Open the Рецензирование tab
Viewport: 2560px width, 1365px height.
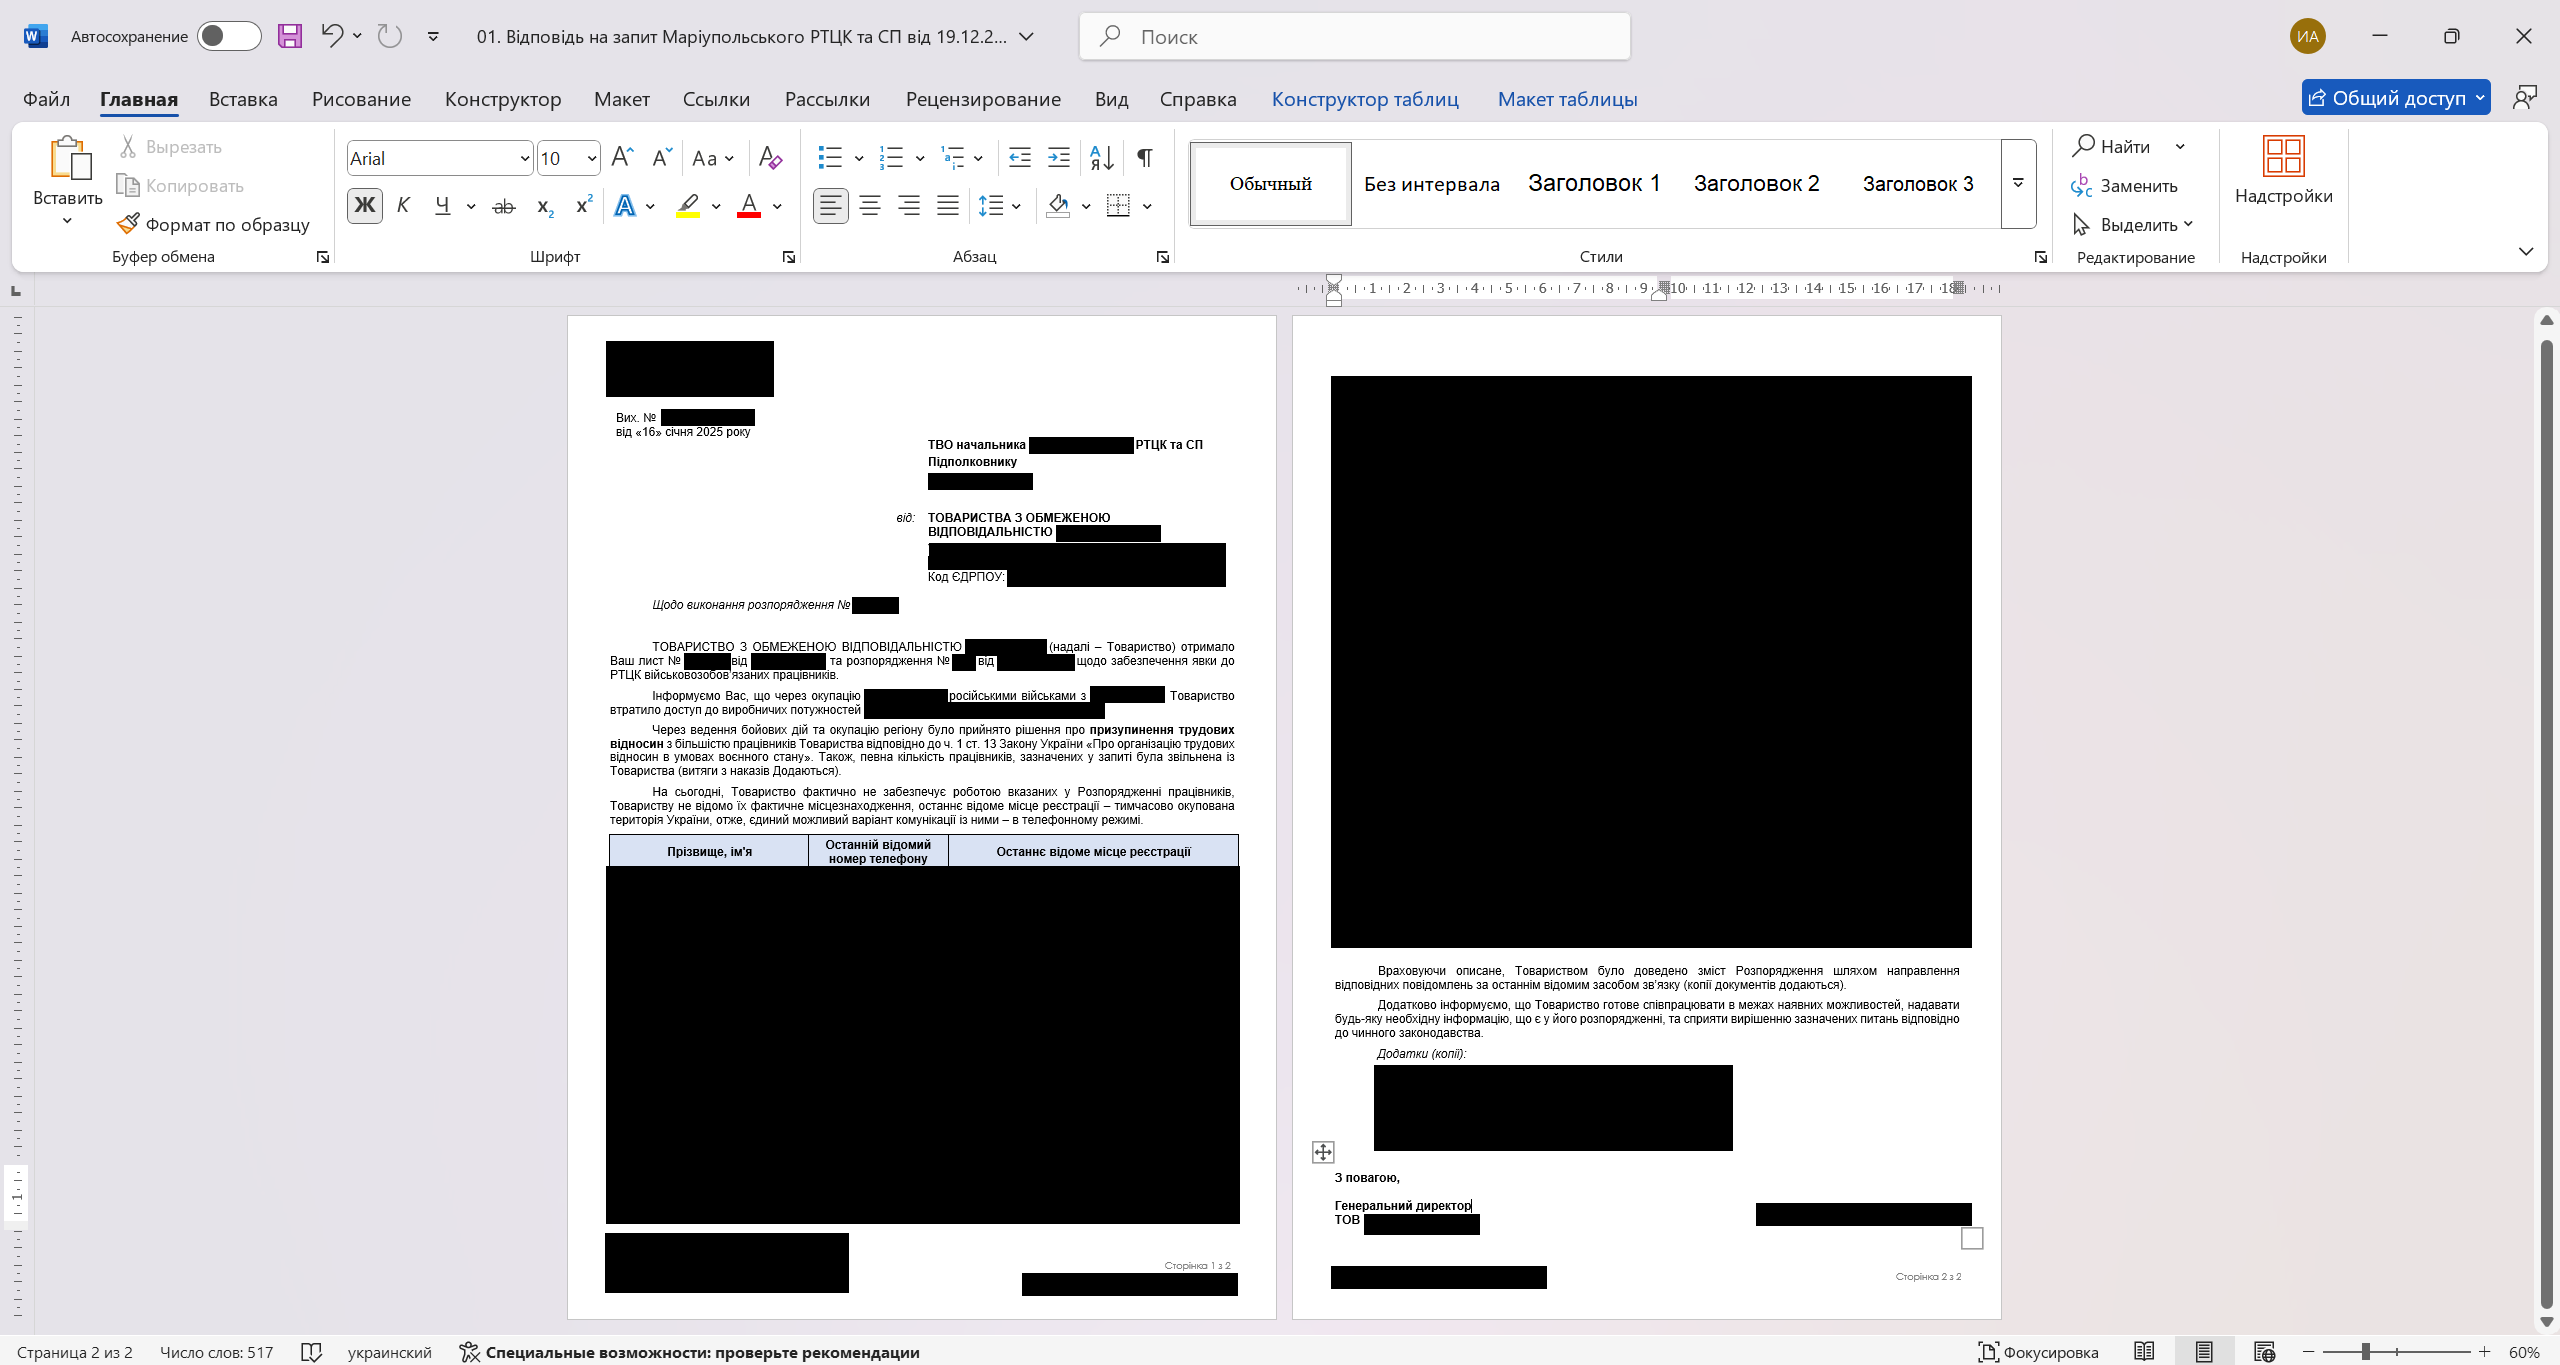983,99
